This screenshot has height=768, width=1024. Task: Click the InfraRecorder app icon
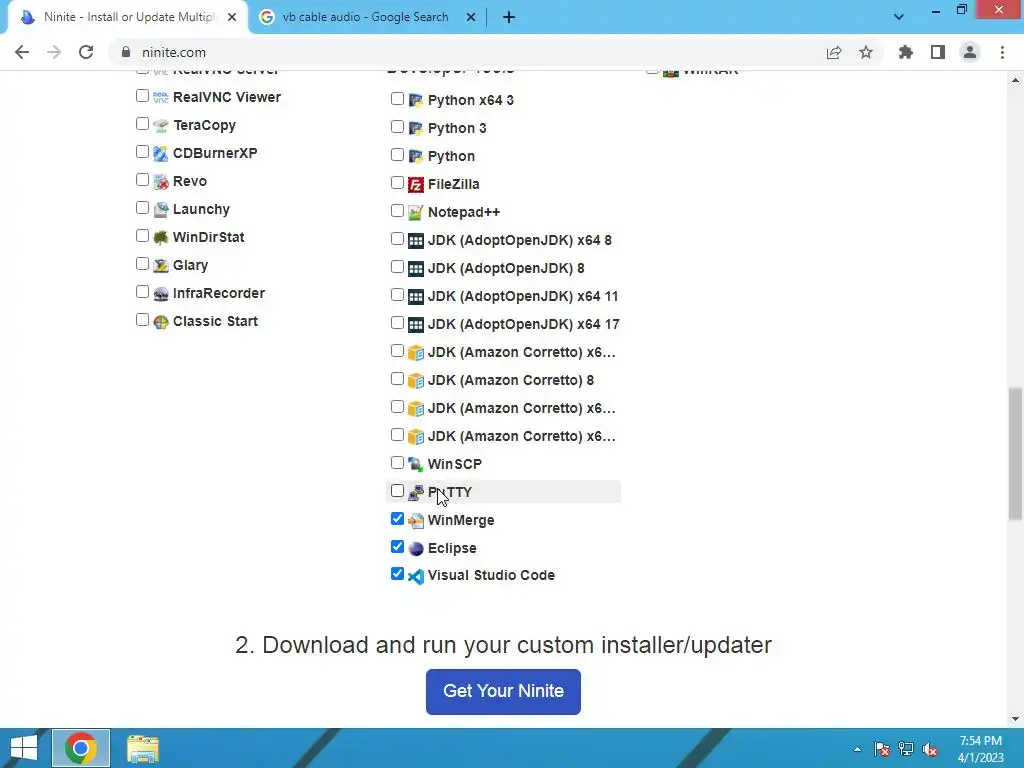(x=161, y=294)
